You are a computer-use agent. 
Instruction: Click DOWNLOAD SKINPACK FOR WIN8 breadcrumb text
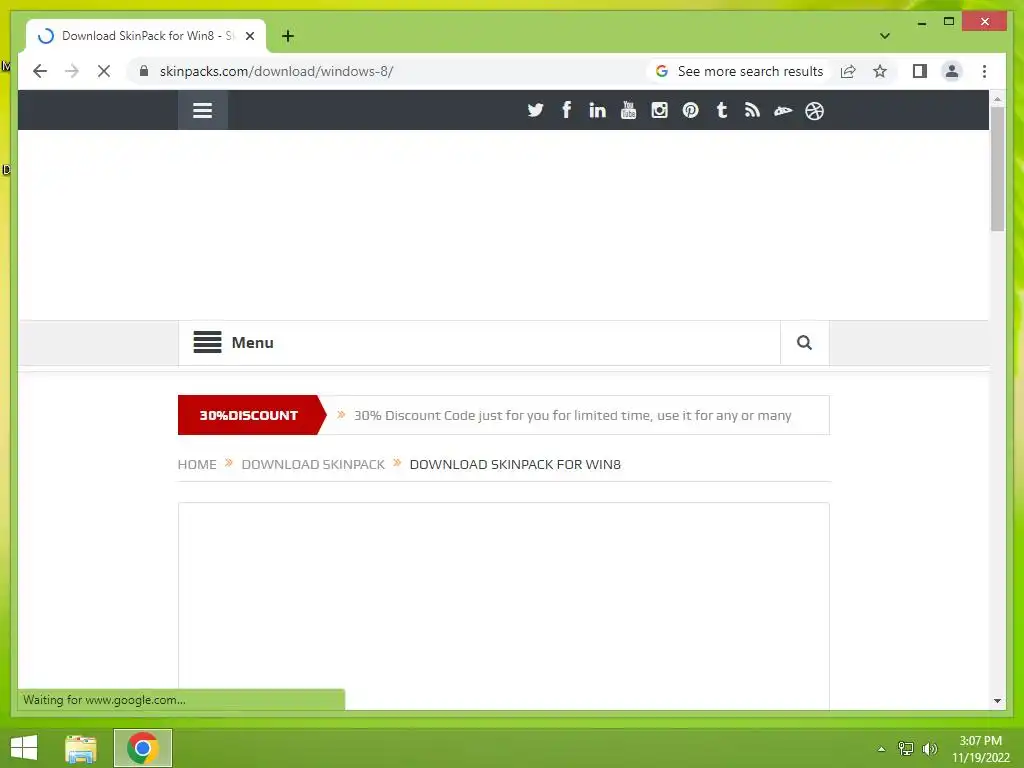click(515, 464)
